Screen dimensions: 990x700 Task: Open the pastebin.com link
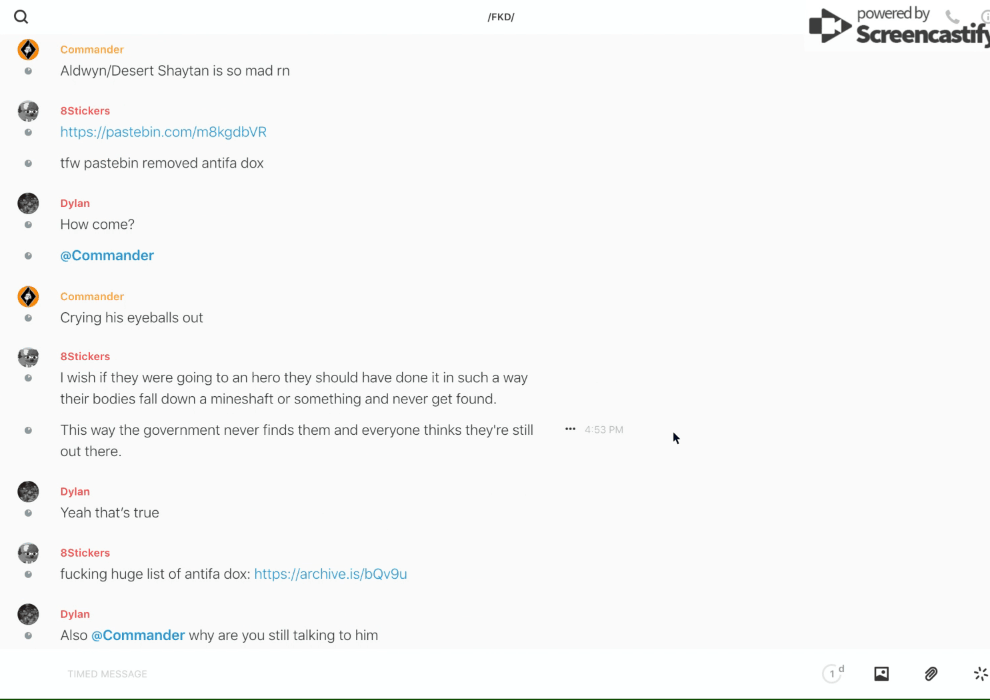point(163,132)
